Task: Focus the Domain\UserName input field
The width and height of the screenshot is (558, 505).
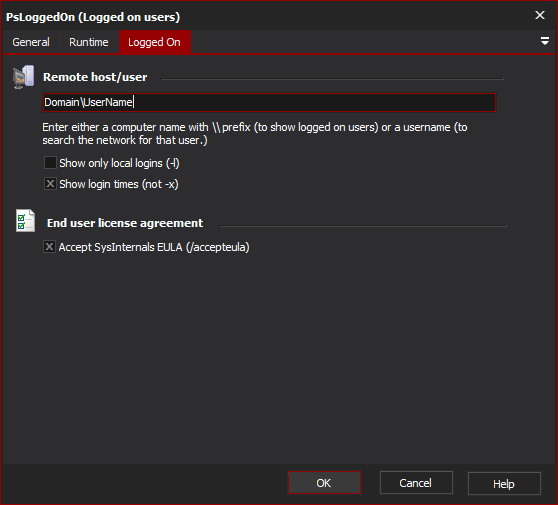Action: [269, 102]
